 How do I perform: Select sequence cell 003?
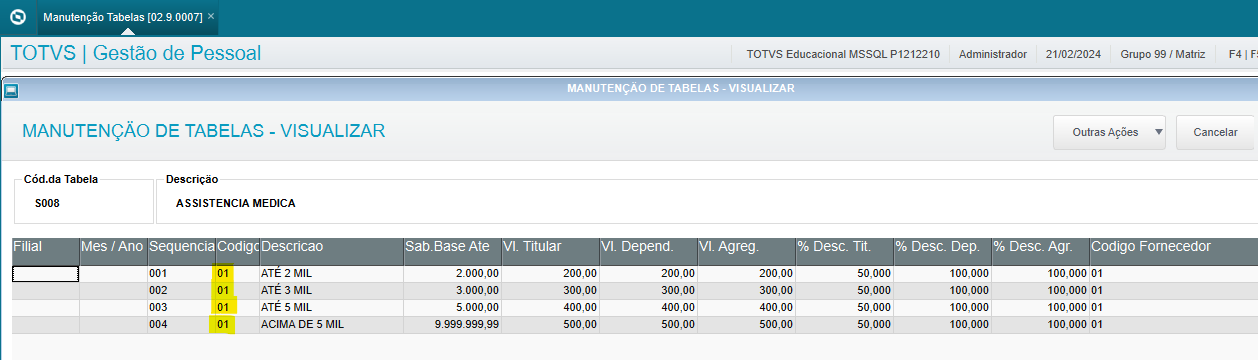point(181,307)
